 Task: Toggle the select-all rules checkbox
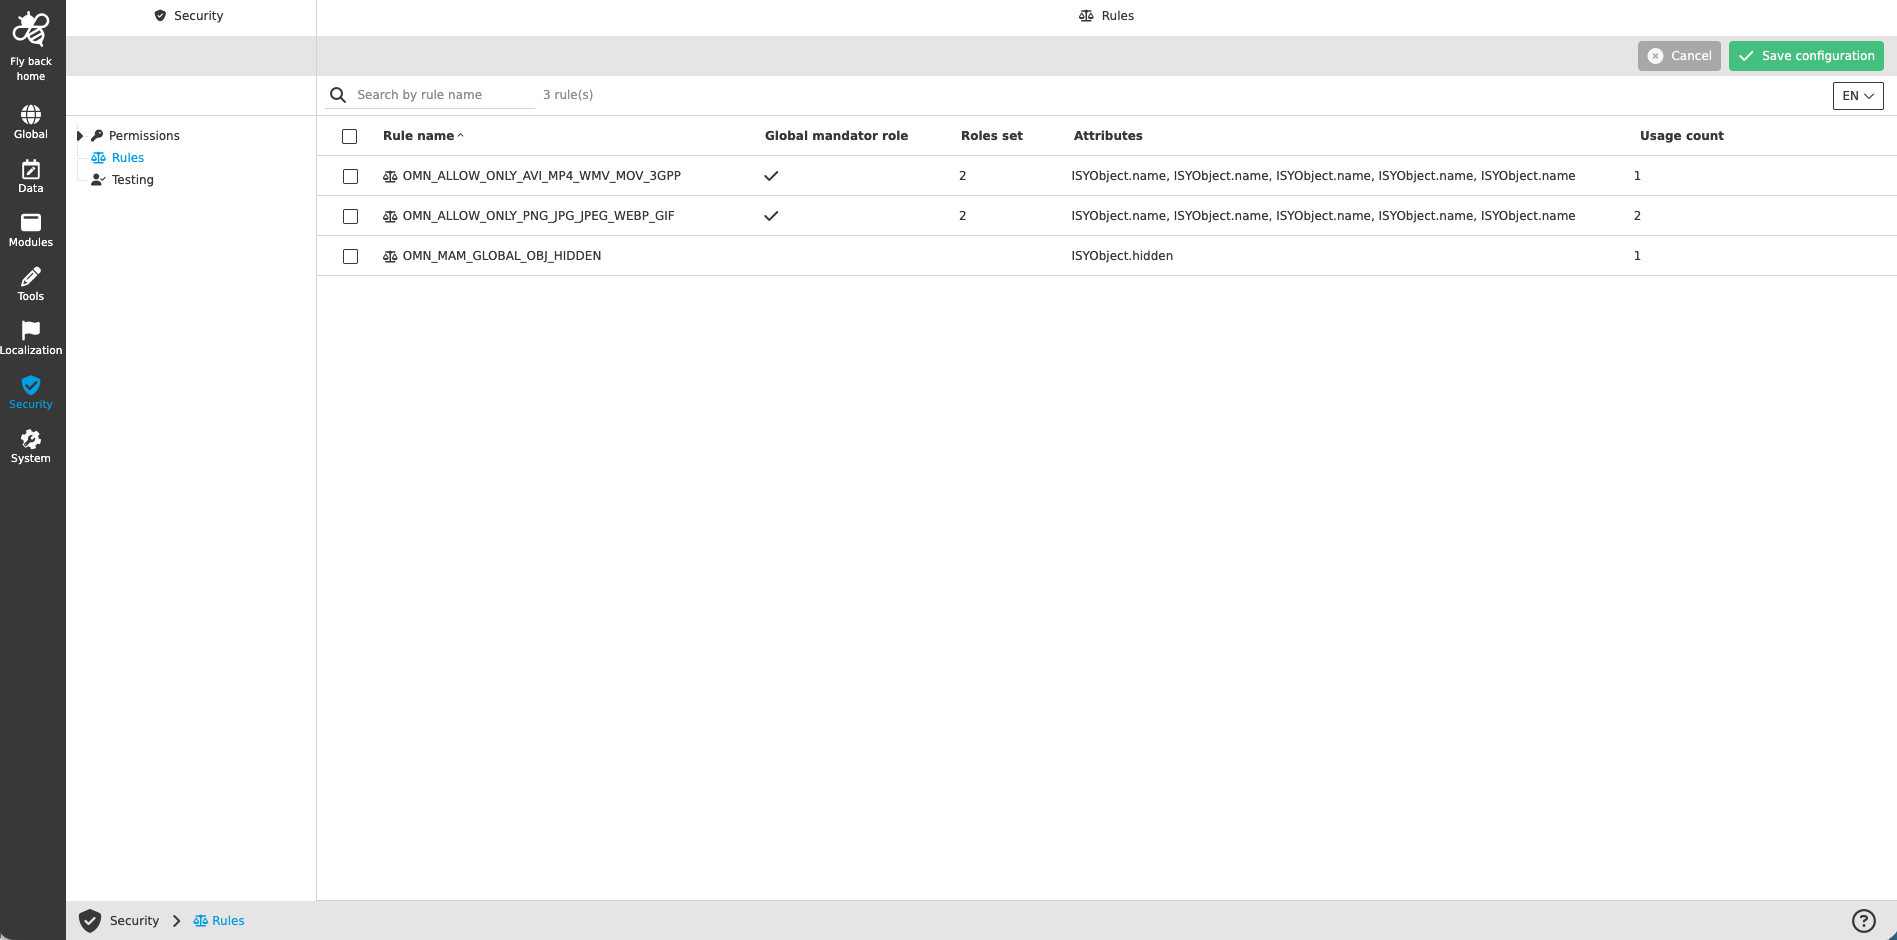[349, 136]
